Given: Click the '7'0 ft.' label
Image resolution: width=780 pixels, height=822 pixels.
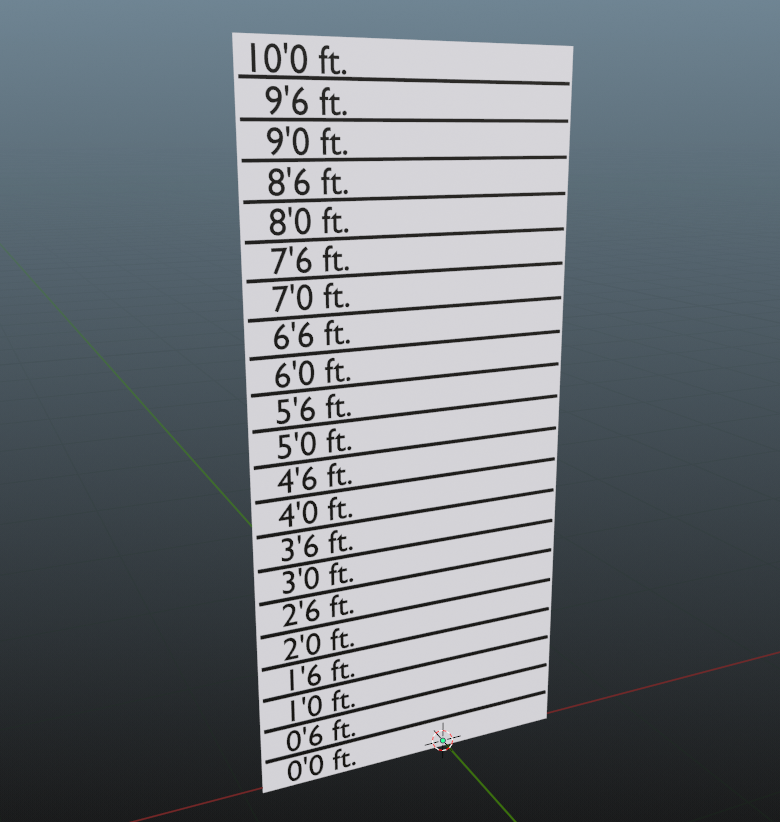Looking at the screenshot, I should point(311,297).
